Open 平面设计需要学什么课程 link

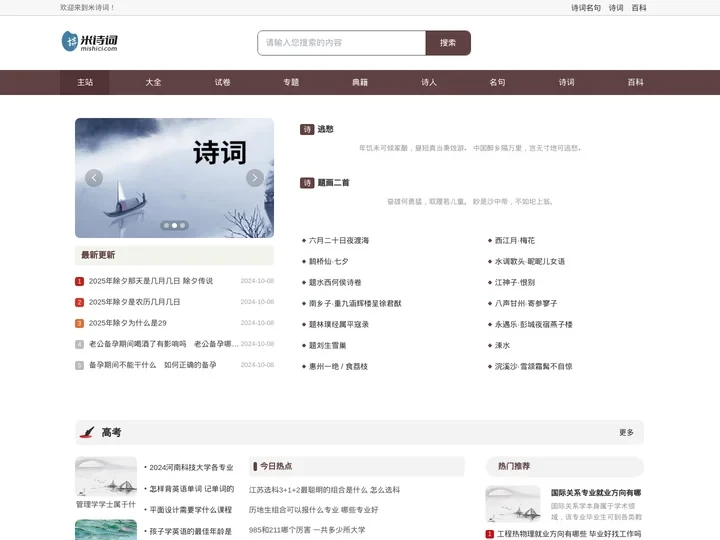[x=191, y=510]
